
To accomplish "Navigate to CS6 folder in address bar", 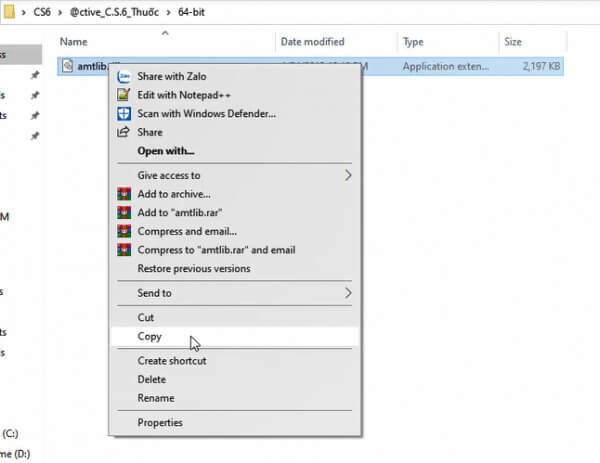I will point(45,13).
